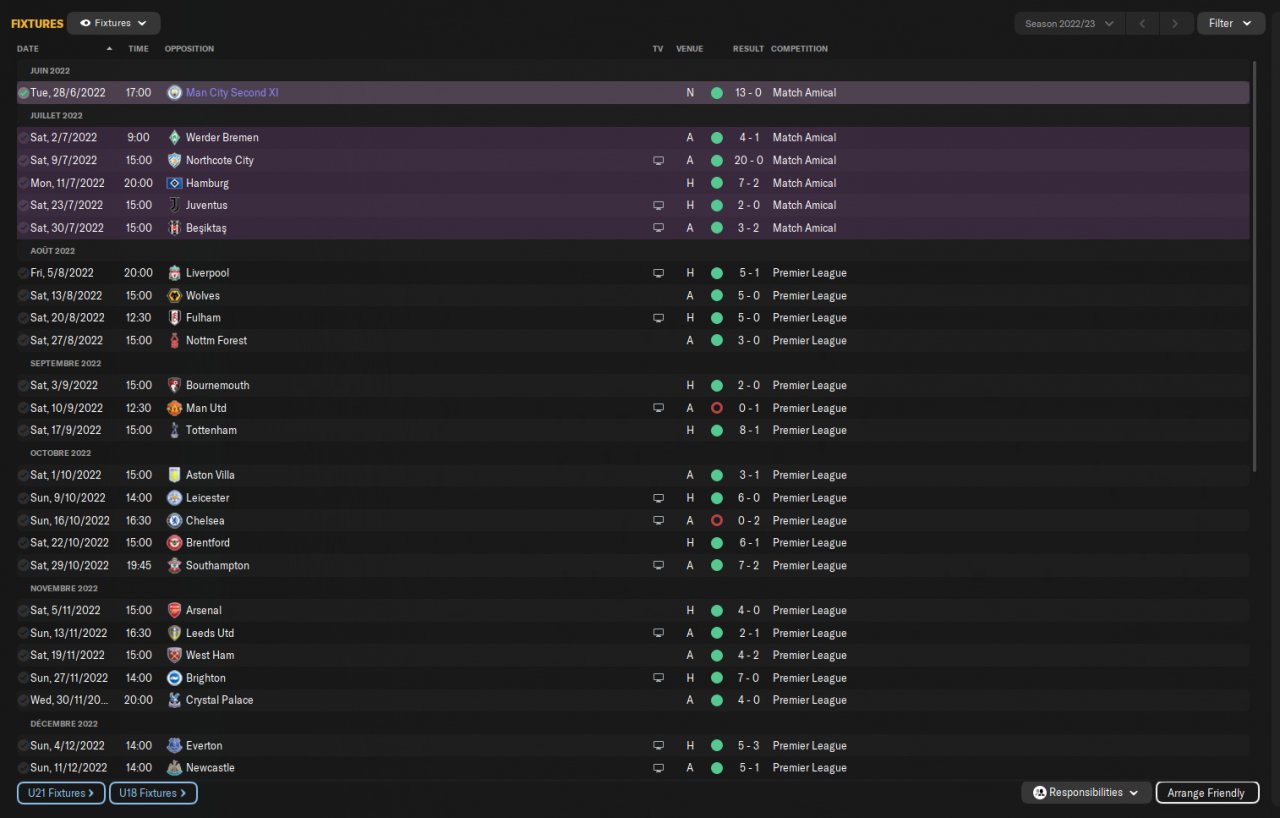
Task: Click the TV icon for the Everton match
Action: [x=658, y=746]
